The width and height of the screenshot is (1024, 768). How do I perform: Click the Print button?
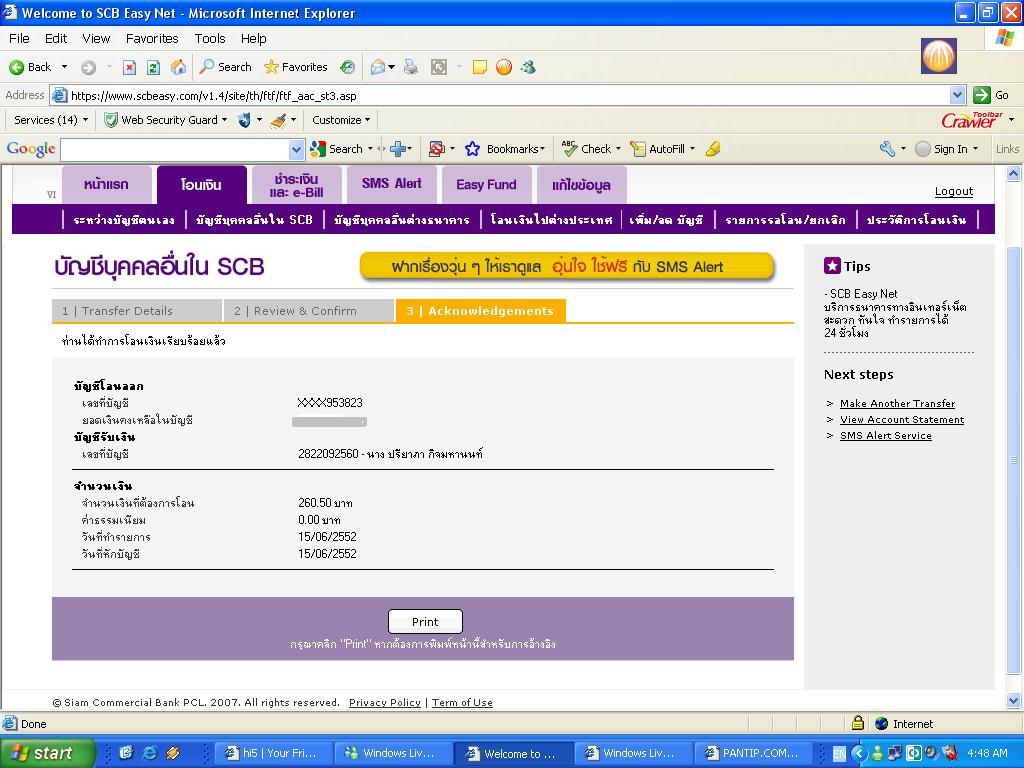(x=425, y=622)
